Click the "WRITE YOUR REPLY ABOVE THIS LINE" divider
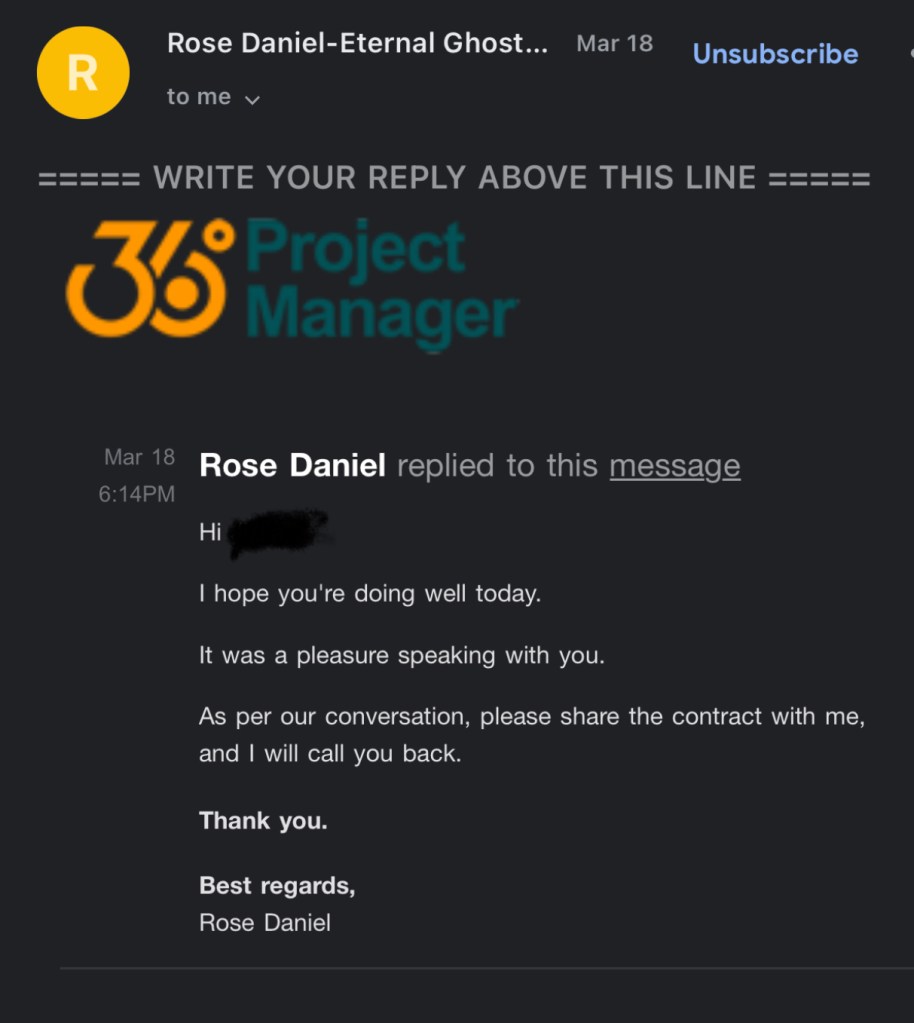This screenshot has width=914, height=1023. [x=454, y=178]
